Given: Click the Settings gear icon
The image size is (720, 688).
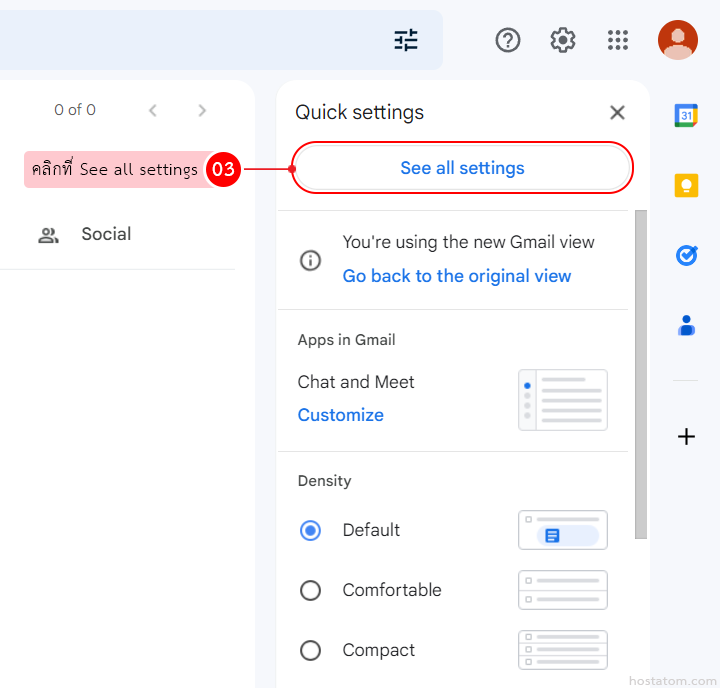Looking at the screenshot, I should pos(563,40).
